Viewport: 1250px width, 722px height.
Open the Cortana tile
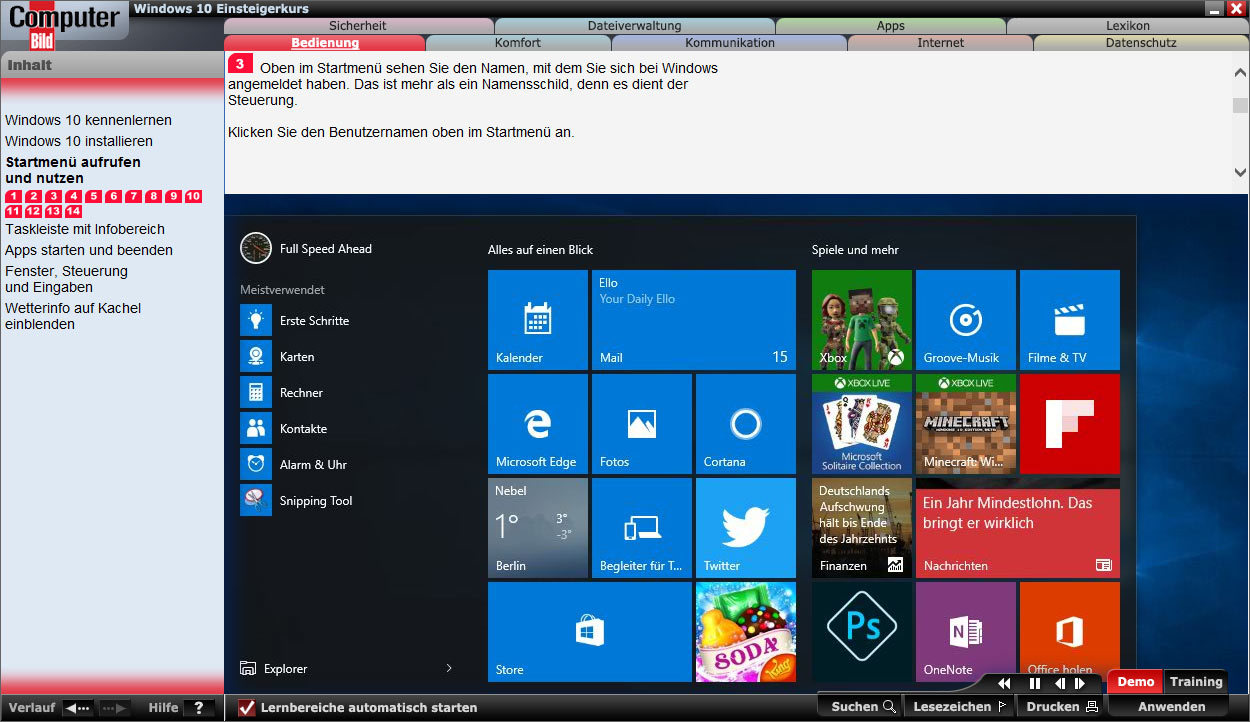tap(746, 424)
